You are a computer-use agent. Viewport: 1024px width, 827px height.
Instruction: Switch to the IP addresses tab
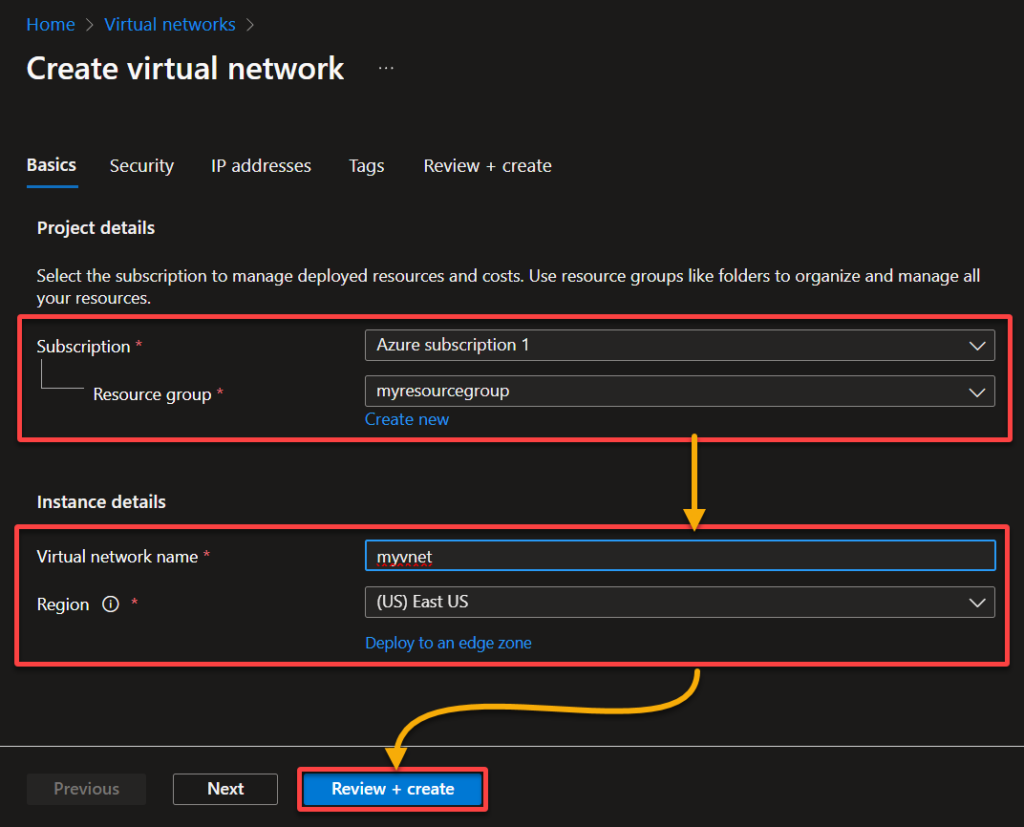click(260, 166)
